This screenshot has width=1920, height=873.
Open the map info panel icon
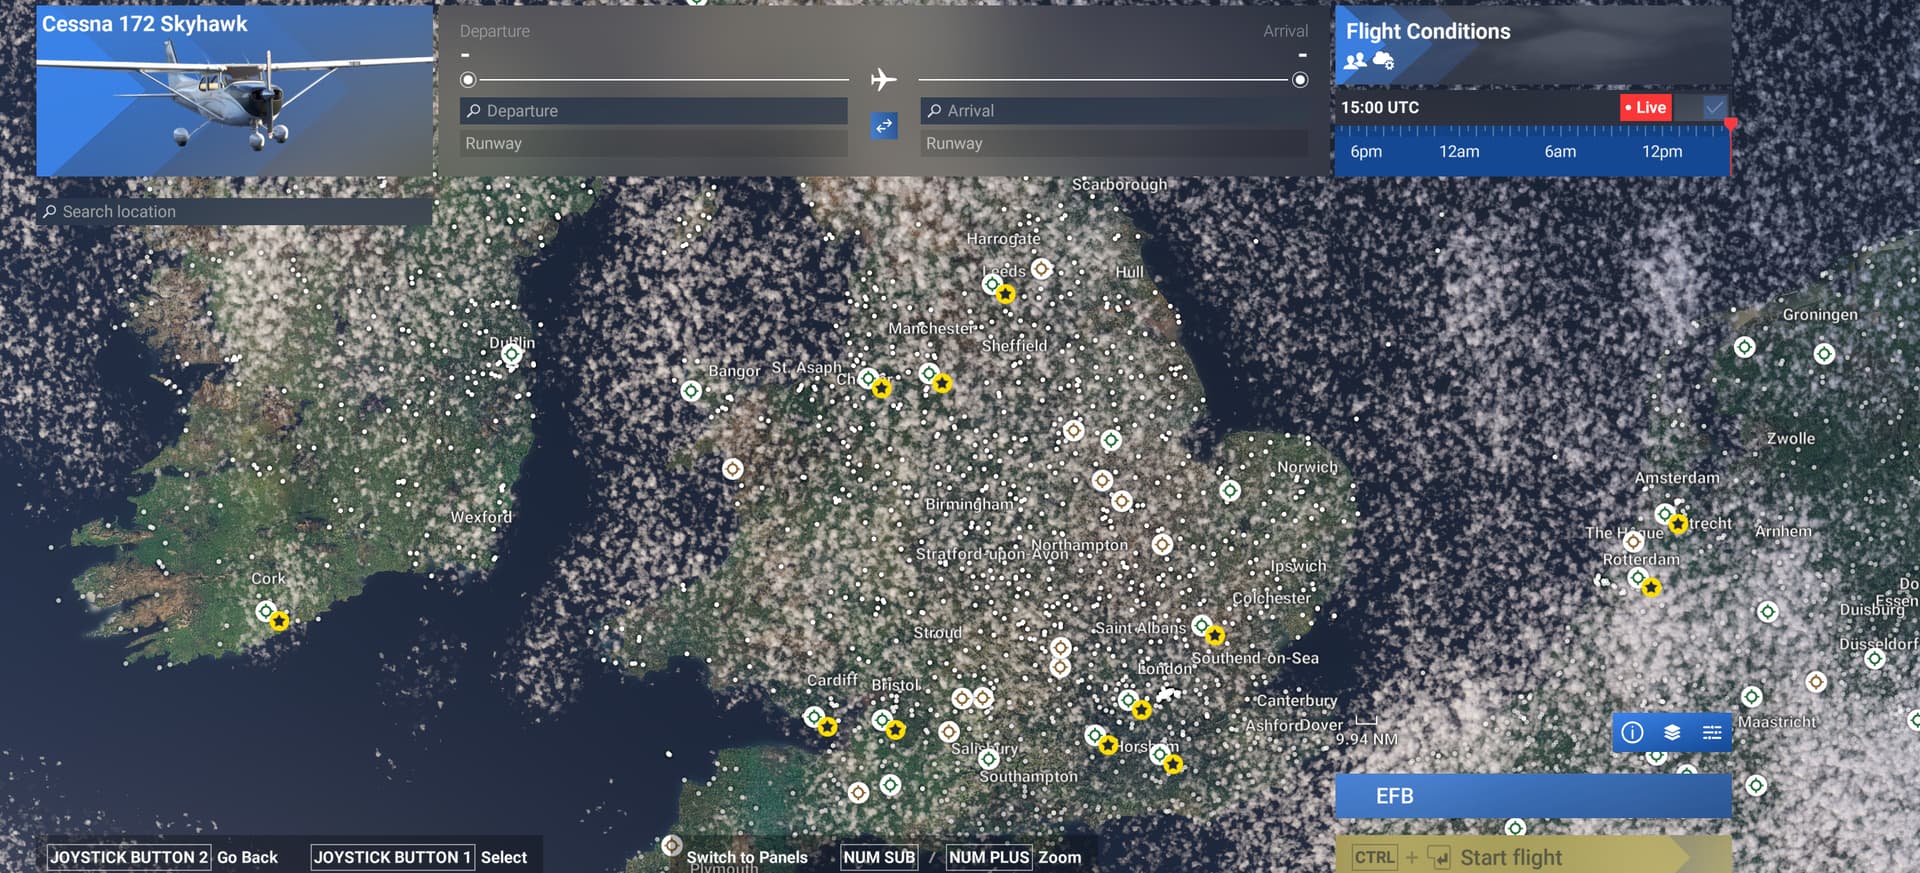pyautogui.click(x=1632, y=733)
